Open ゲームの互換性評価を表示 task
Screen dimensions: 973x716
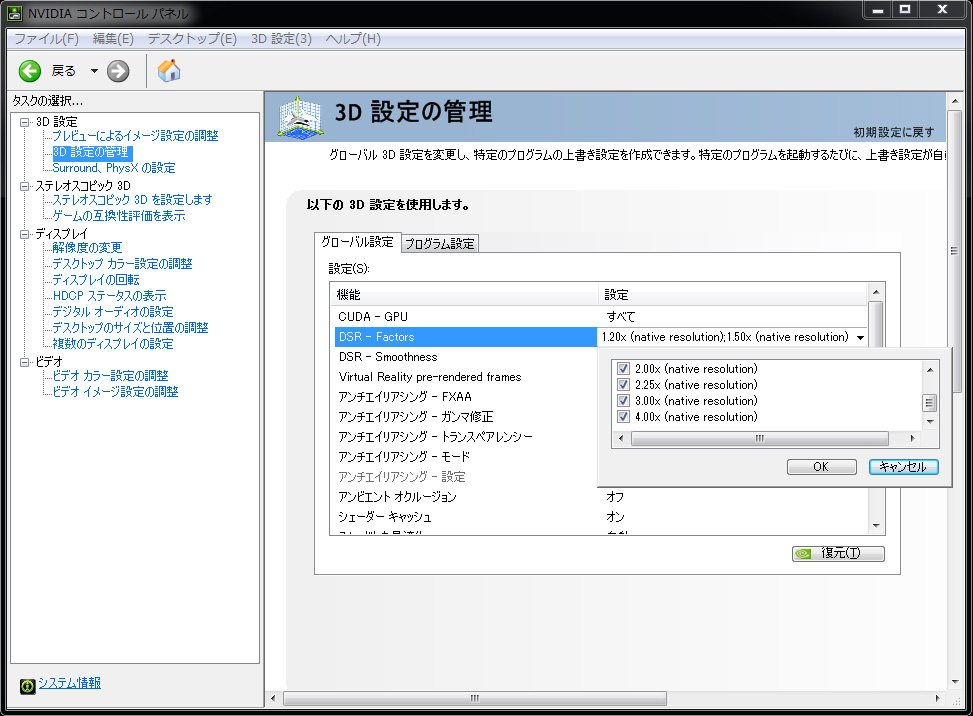119,216
